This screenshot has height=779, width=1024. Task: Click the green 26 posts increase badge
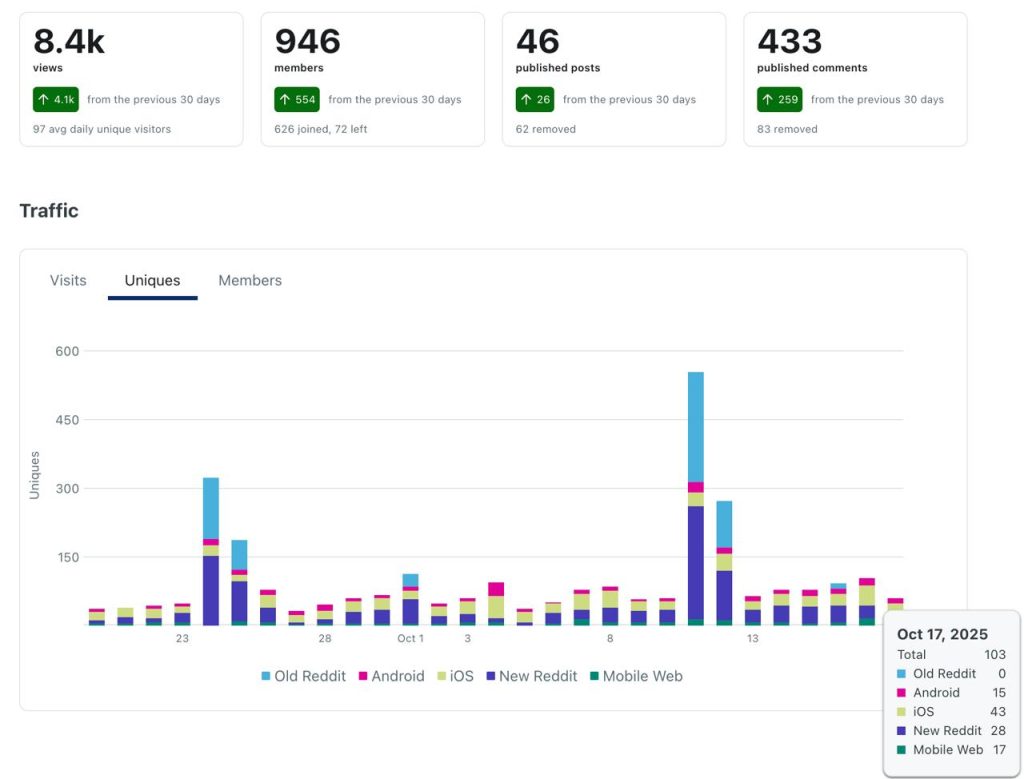coord(536,100)
